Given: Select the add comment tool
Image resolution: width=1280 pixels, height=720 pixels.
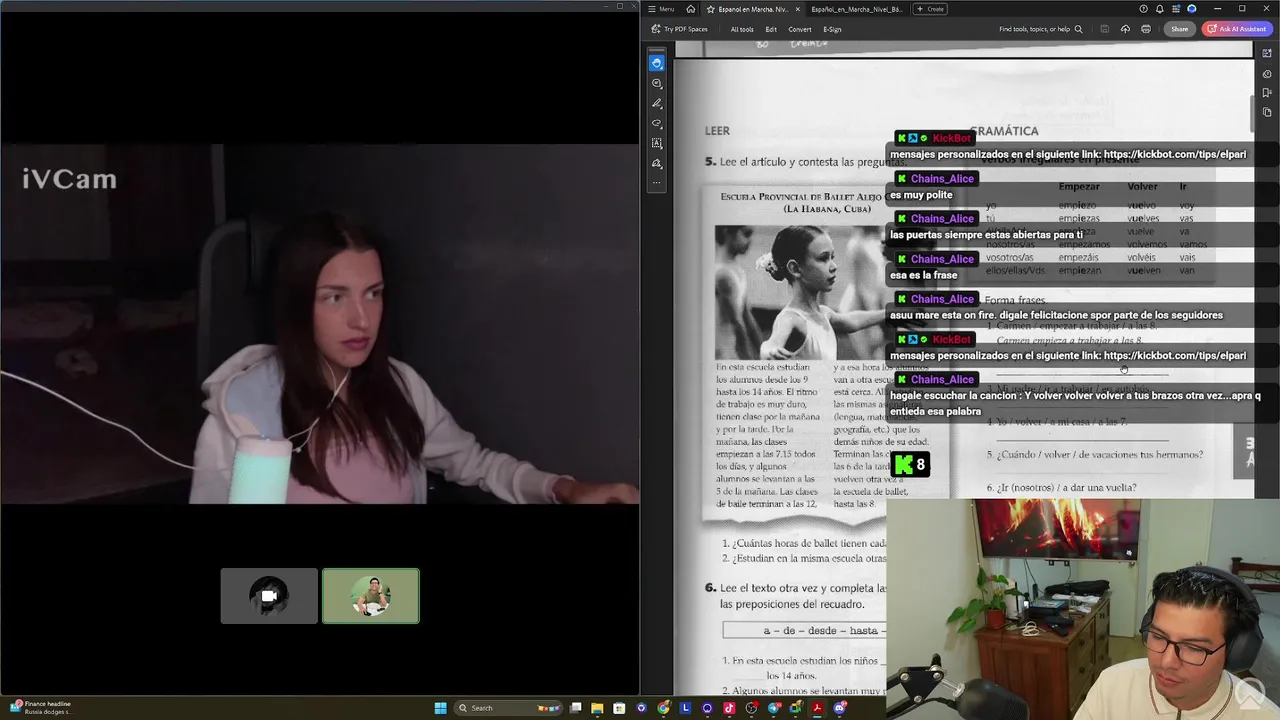Looking at the screenshot, I should click(657, 83).
